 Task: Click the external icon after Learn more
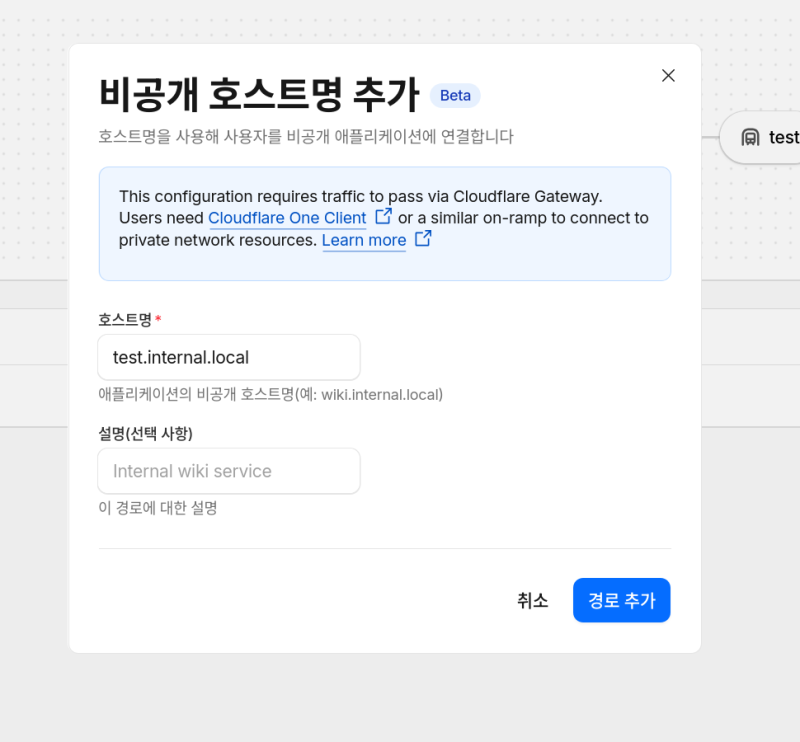[x=423, y=239]
